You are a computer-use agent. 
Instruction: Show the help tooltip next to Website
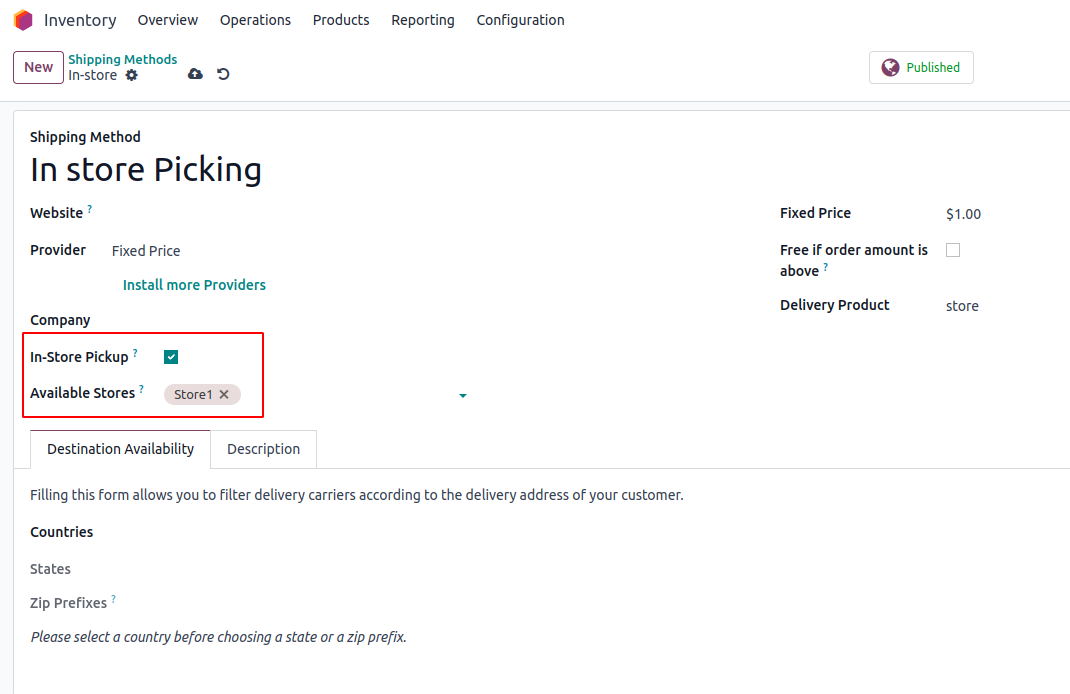89,209
